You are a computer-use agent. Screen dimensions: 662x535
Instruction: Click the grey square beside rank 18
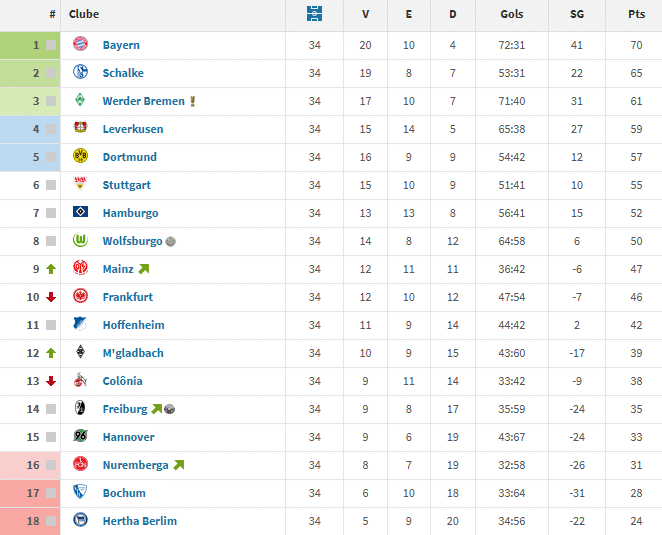(x=50, y=521)
